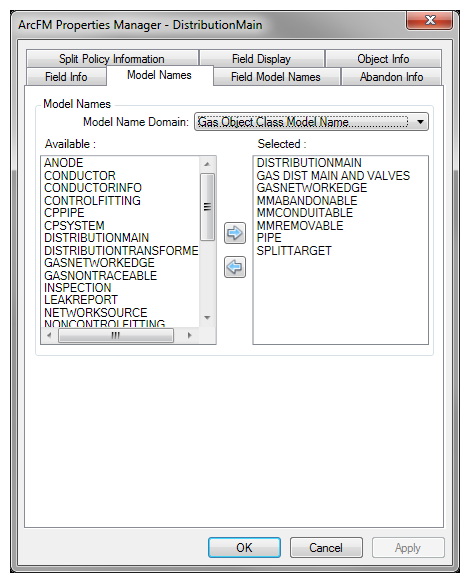Select GASNONTRACEABLE in the Available list
Image resolution: width=470 pixels, height=583 pixels.
(100, 276)
